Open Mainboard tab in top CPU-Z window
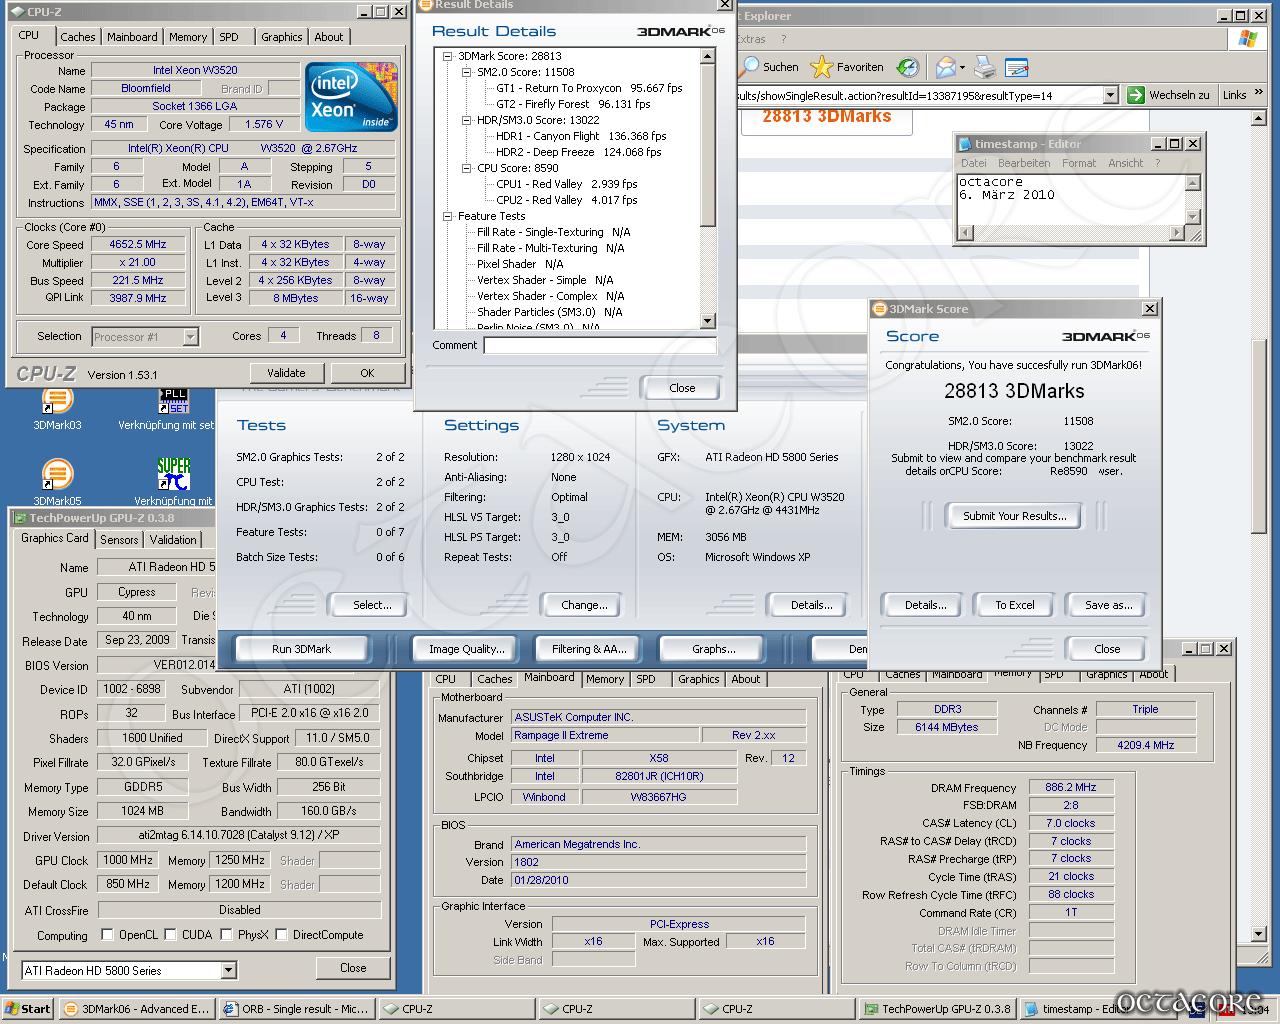This screenshot has height=1024, width=1280. point(132,37)
